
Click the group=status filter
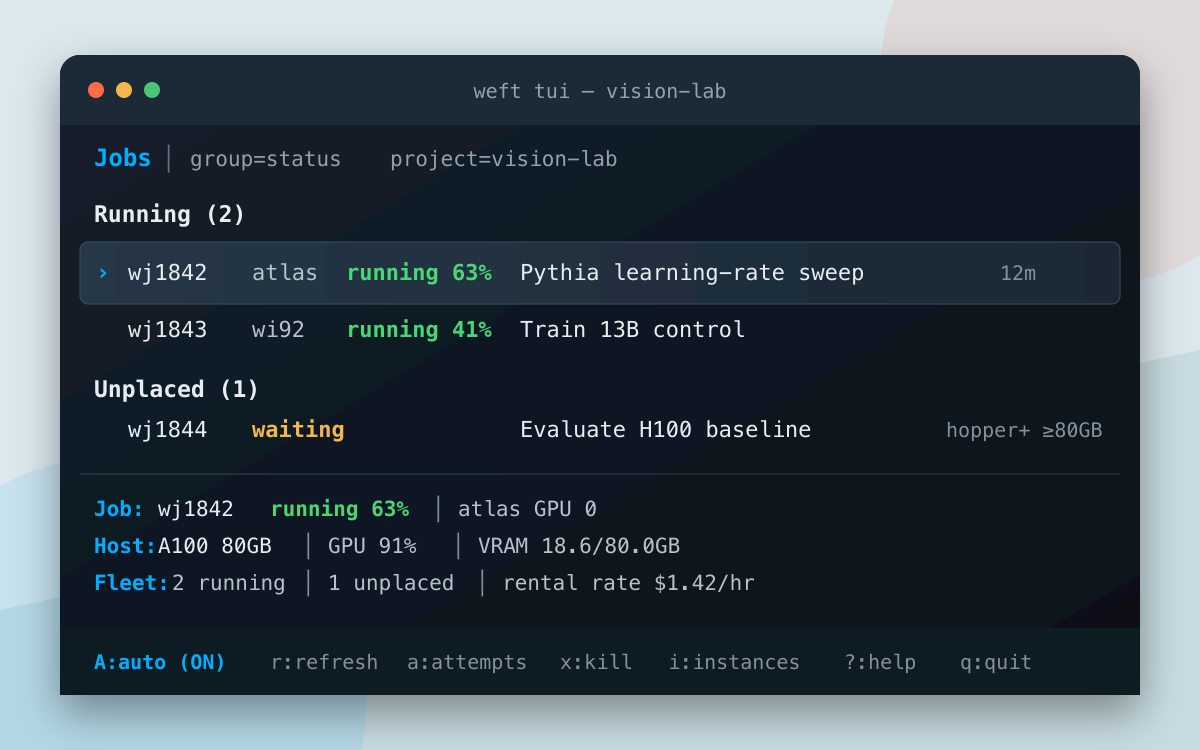(265, 159)
